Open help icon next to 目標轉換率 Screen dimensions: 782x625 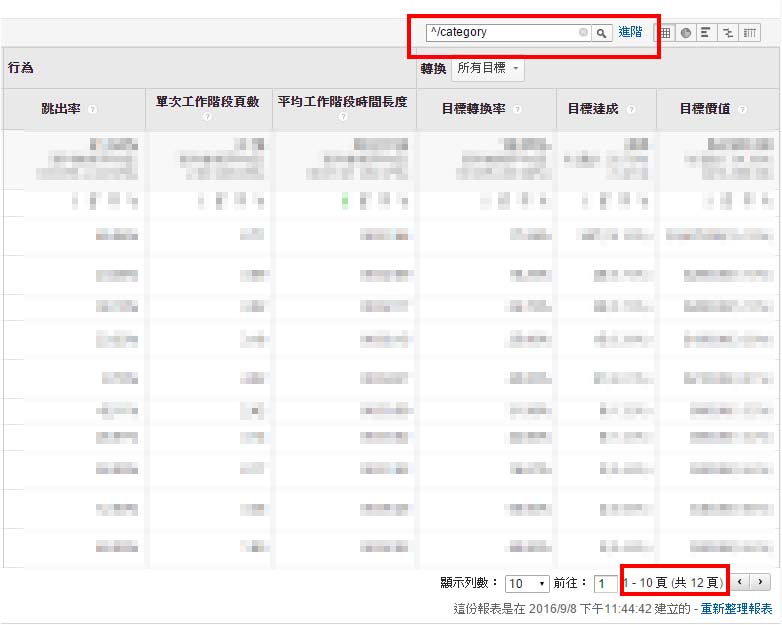pos(517,109)
